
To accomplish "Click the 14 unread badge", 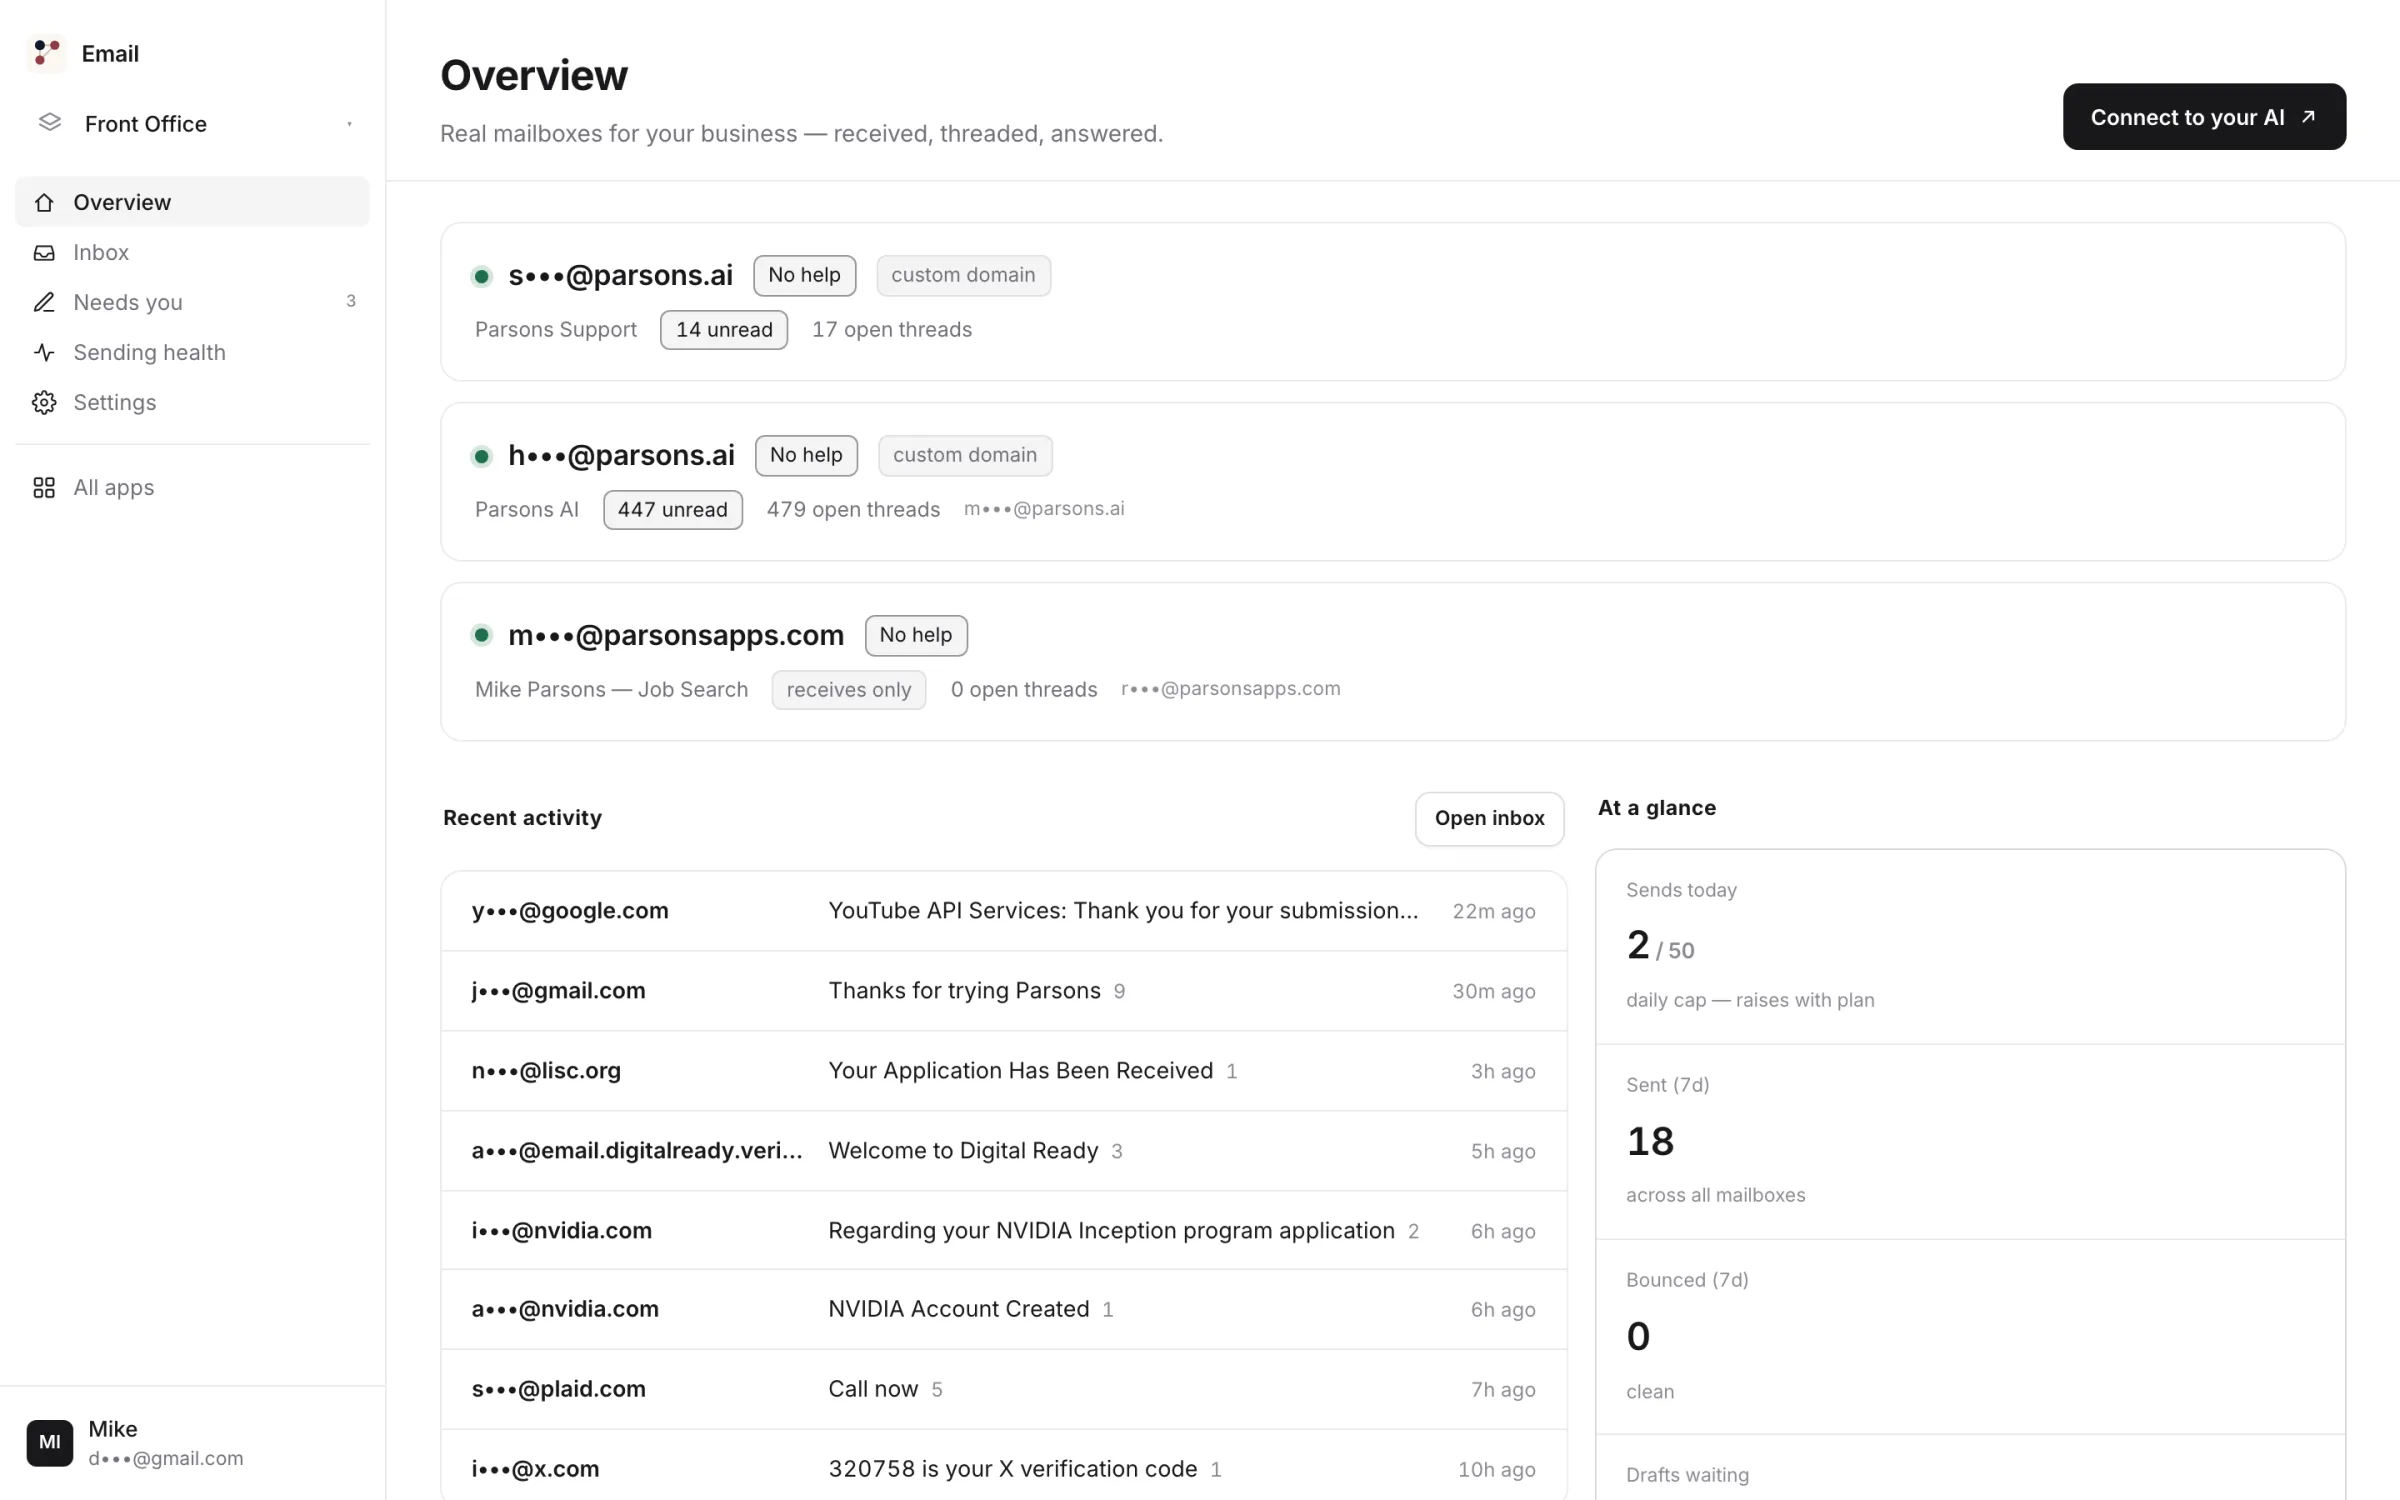I will click(724, 330).
